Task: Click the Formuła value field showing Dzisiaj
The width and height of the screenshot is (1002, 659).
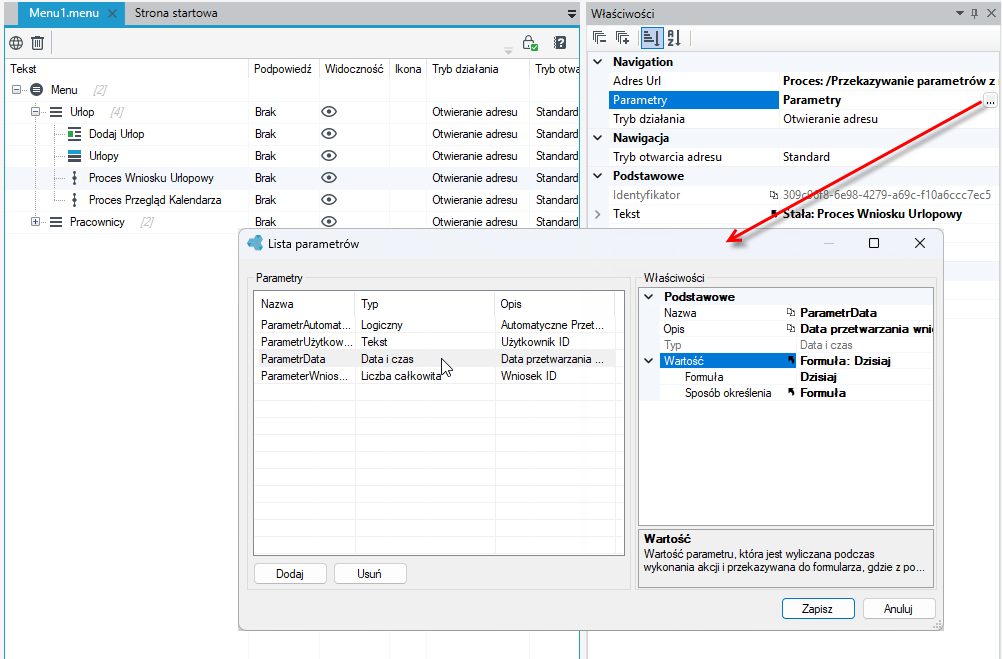Action: [865, 377]
